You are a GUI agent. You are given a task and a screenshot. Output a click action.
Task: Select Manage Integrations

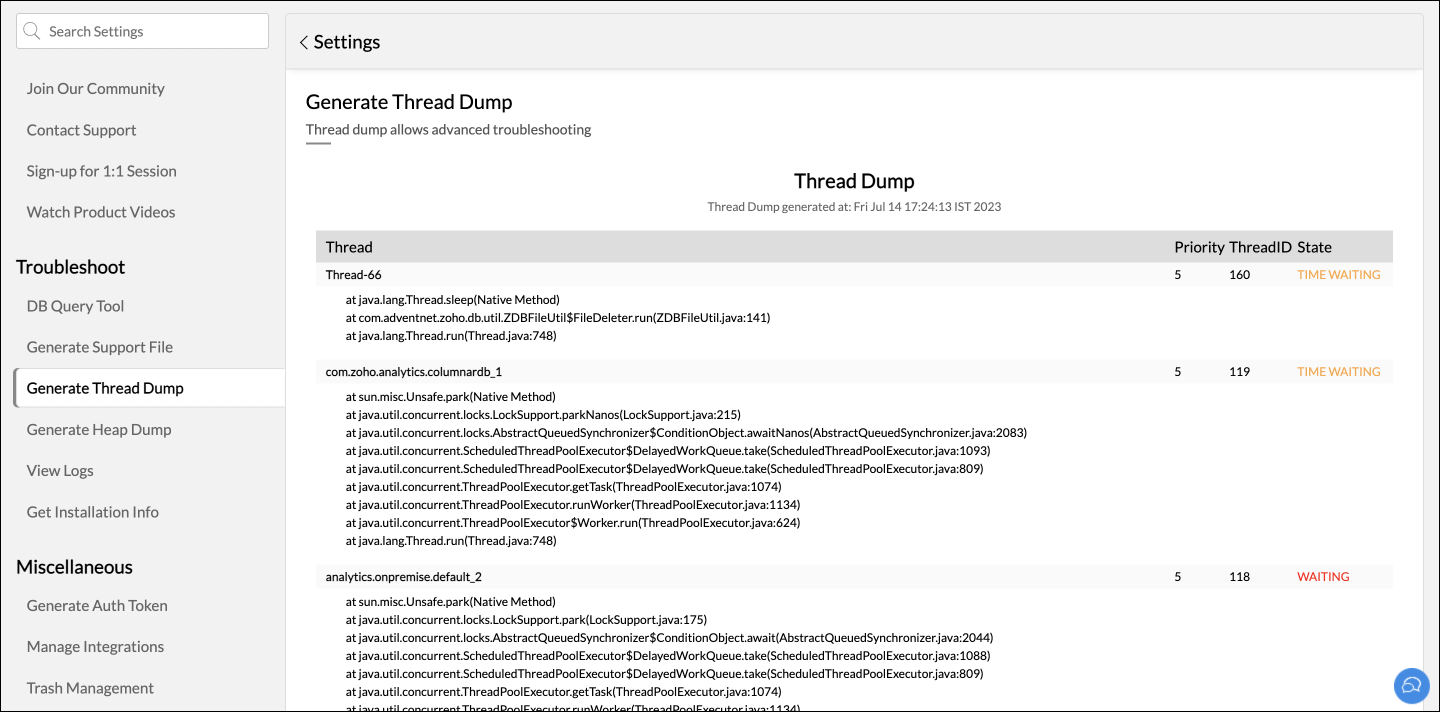click(95, 646)
